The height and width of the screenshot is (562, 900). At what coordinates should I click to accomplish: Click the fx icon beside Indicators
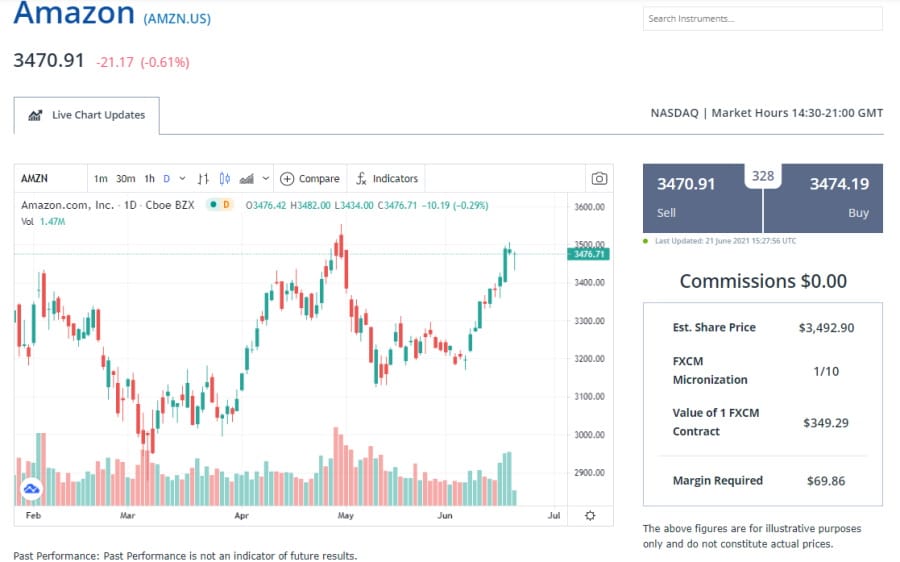point(361,179)
